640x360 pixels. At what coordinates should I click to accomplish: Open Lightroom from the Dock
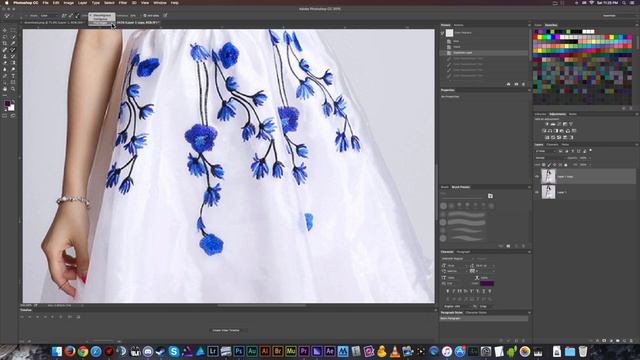pos(213,351)
